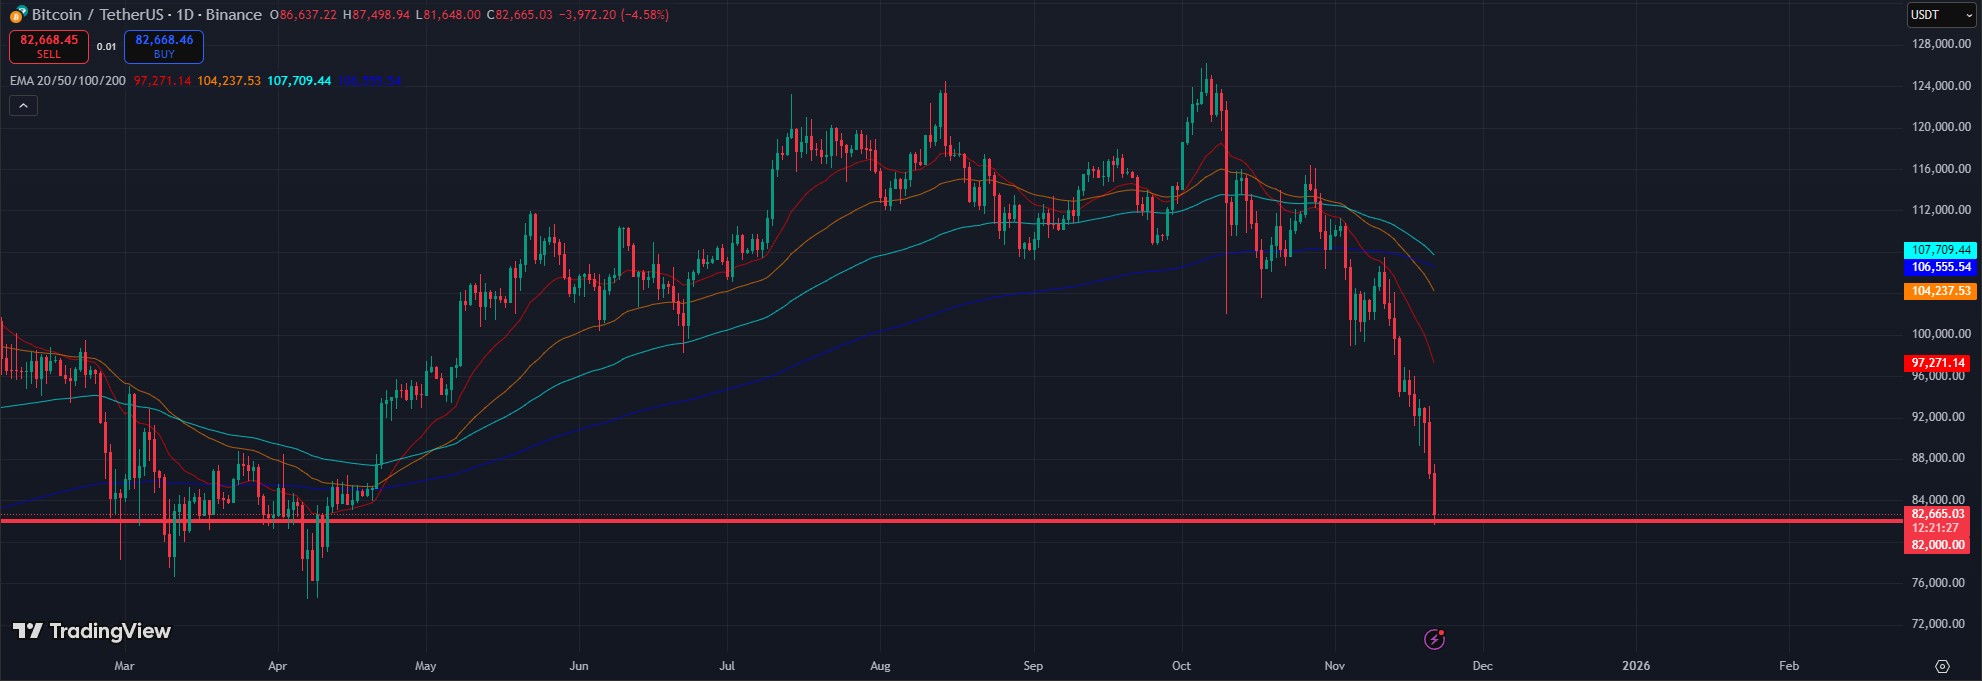Click the high value H87,498.94
Screen dimensions: 1982x681
pyautogui.click(x=376, y=15)
